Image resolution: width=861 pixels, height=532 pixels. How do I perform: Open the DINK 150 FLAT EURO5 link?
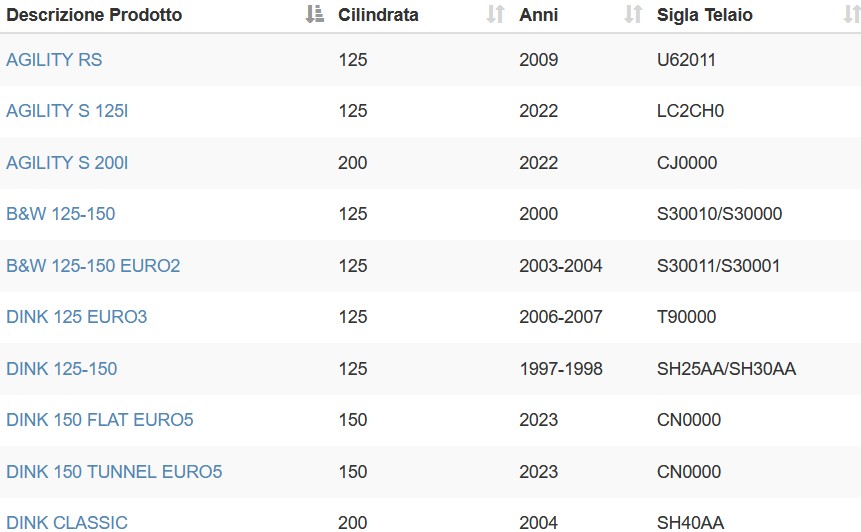(x=99, y=419)
